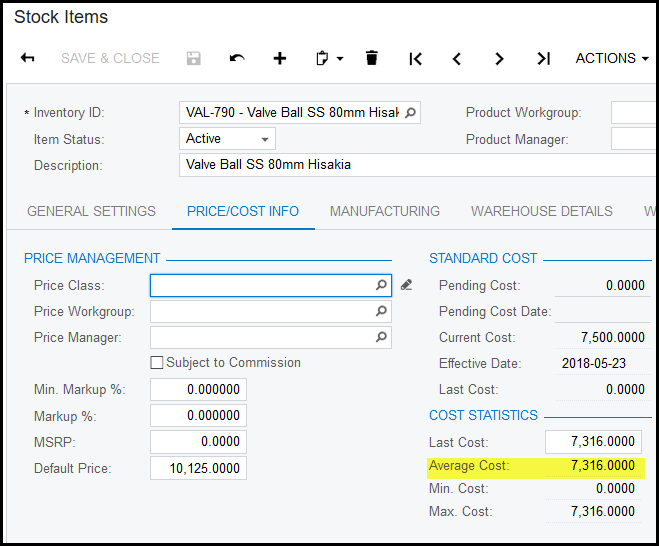Image resolution: width=659 pixels, height=546 pixels.
Task: Click the Default Price input field
Action: click(198, 468)
